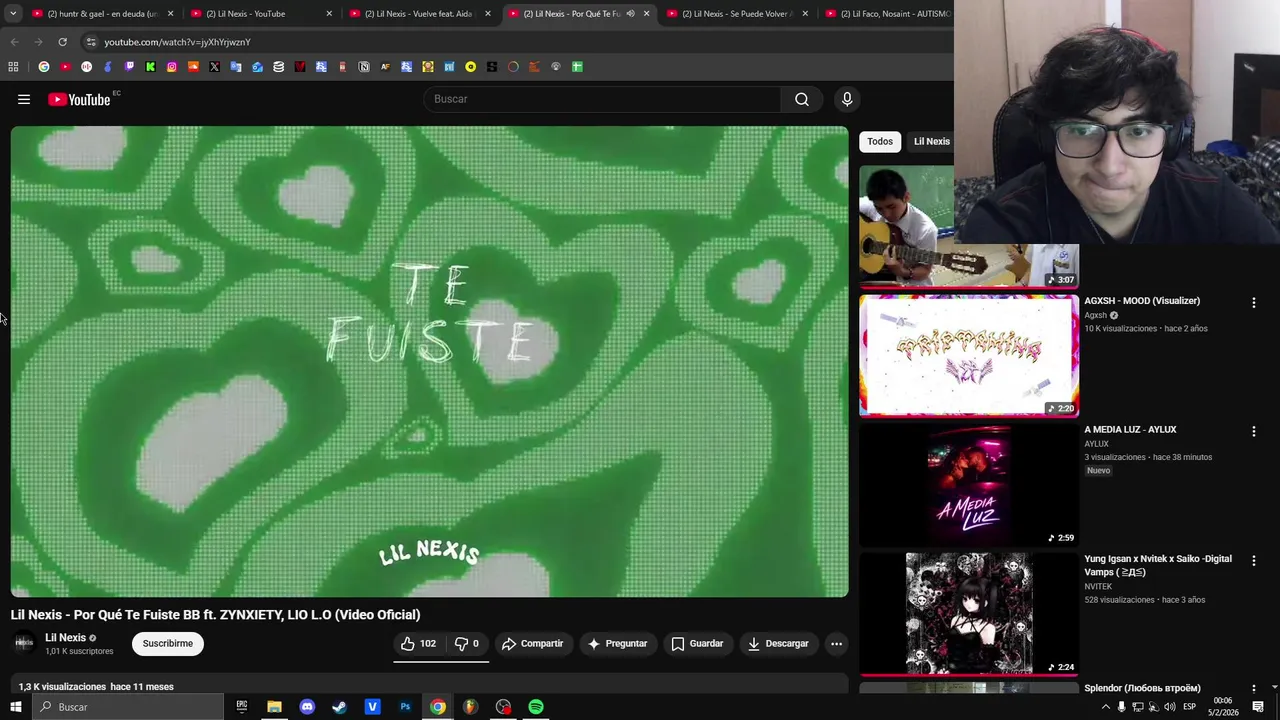Screen dimensions: 1280x720
Task: Open the NVITEK channel name
Action: point(1098,587)
